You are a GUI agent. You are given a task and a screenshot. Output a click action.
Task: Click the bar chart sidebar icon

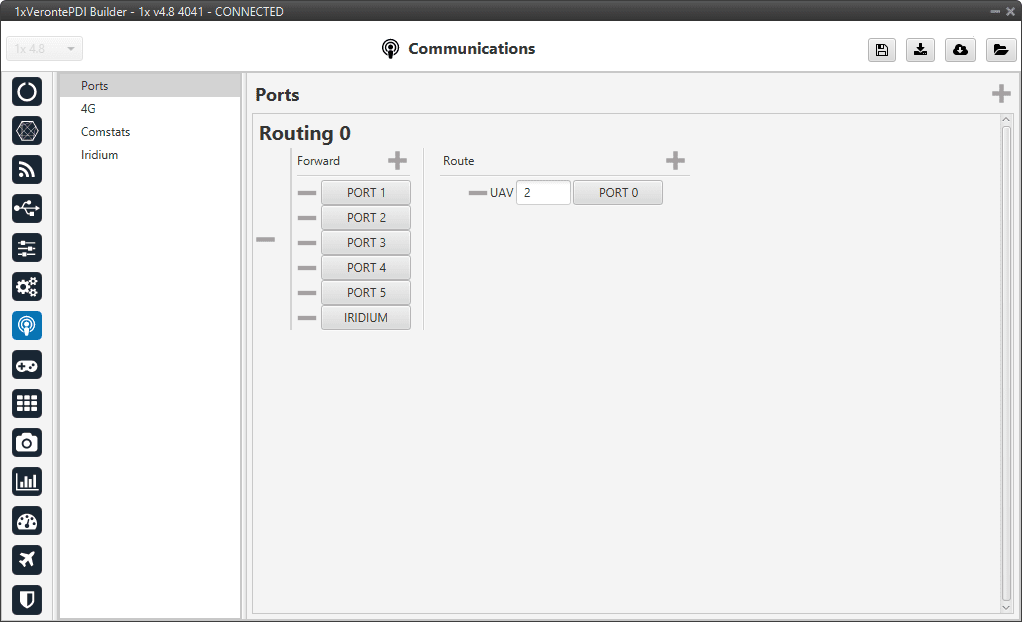(x=27, y=482)
